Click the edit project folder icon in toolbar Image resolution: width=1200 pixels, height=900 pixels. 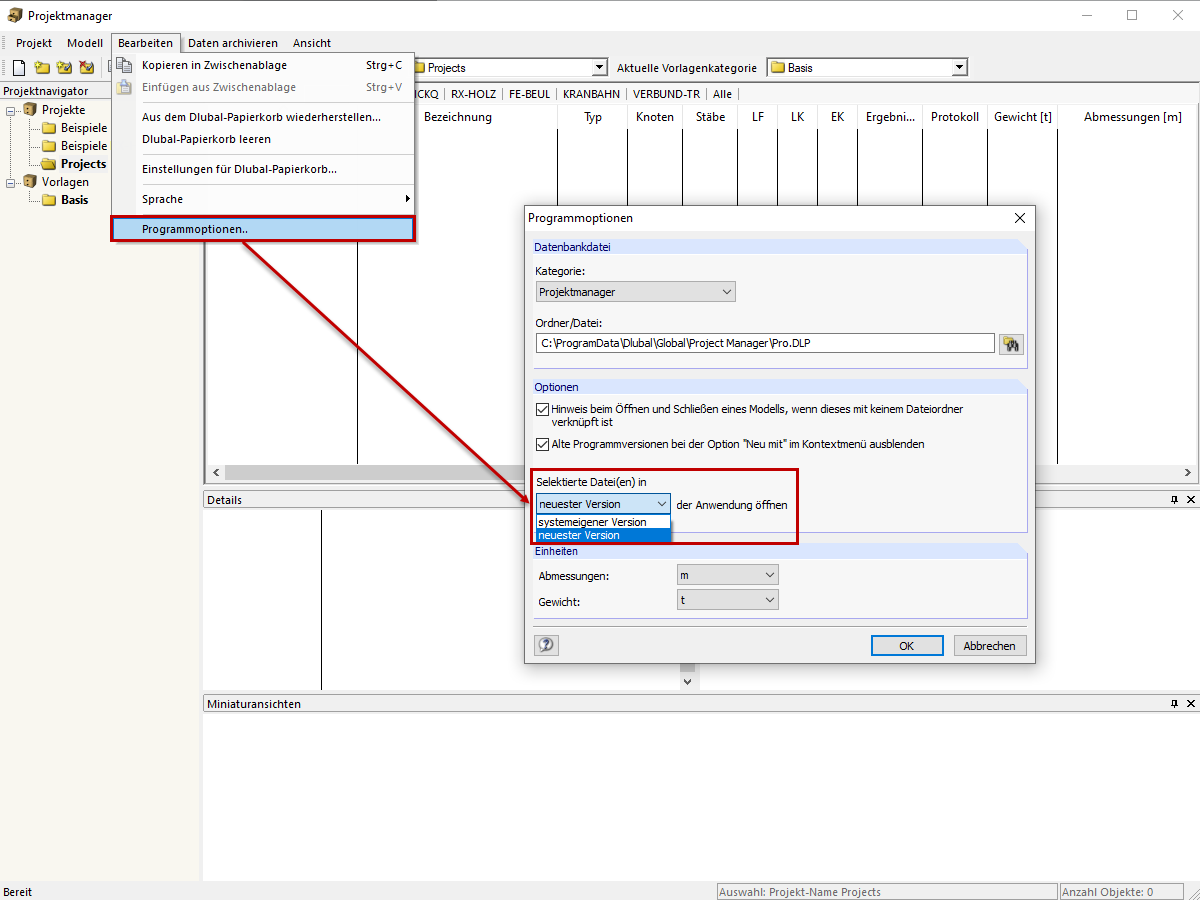(64, 67)
